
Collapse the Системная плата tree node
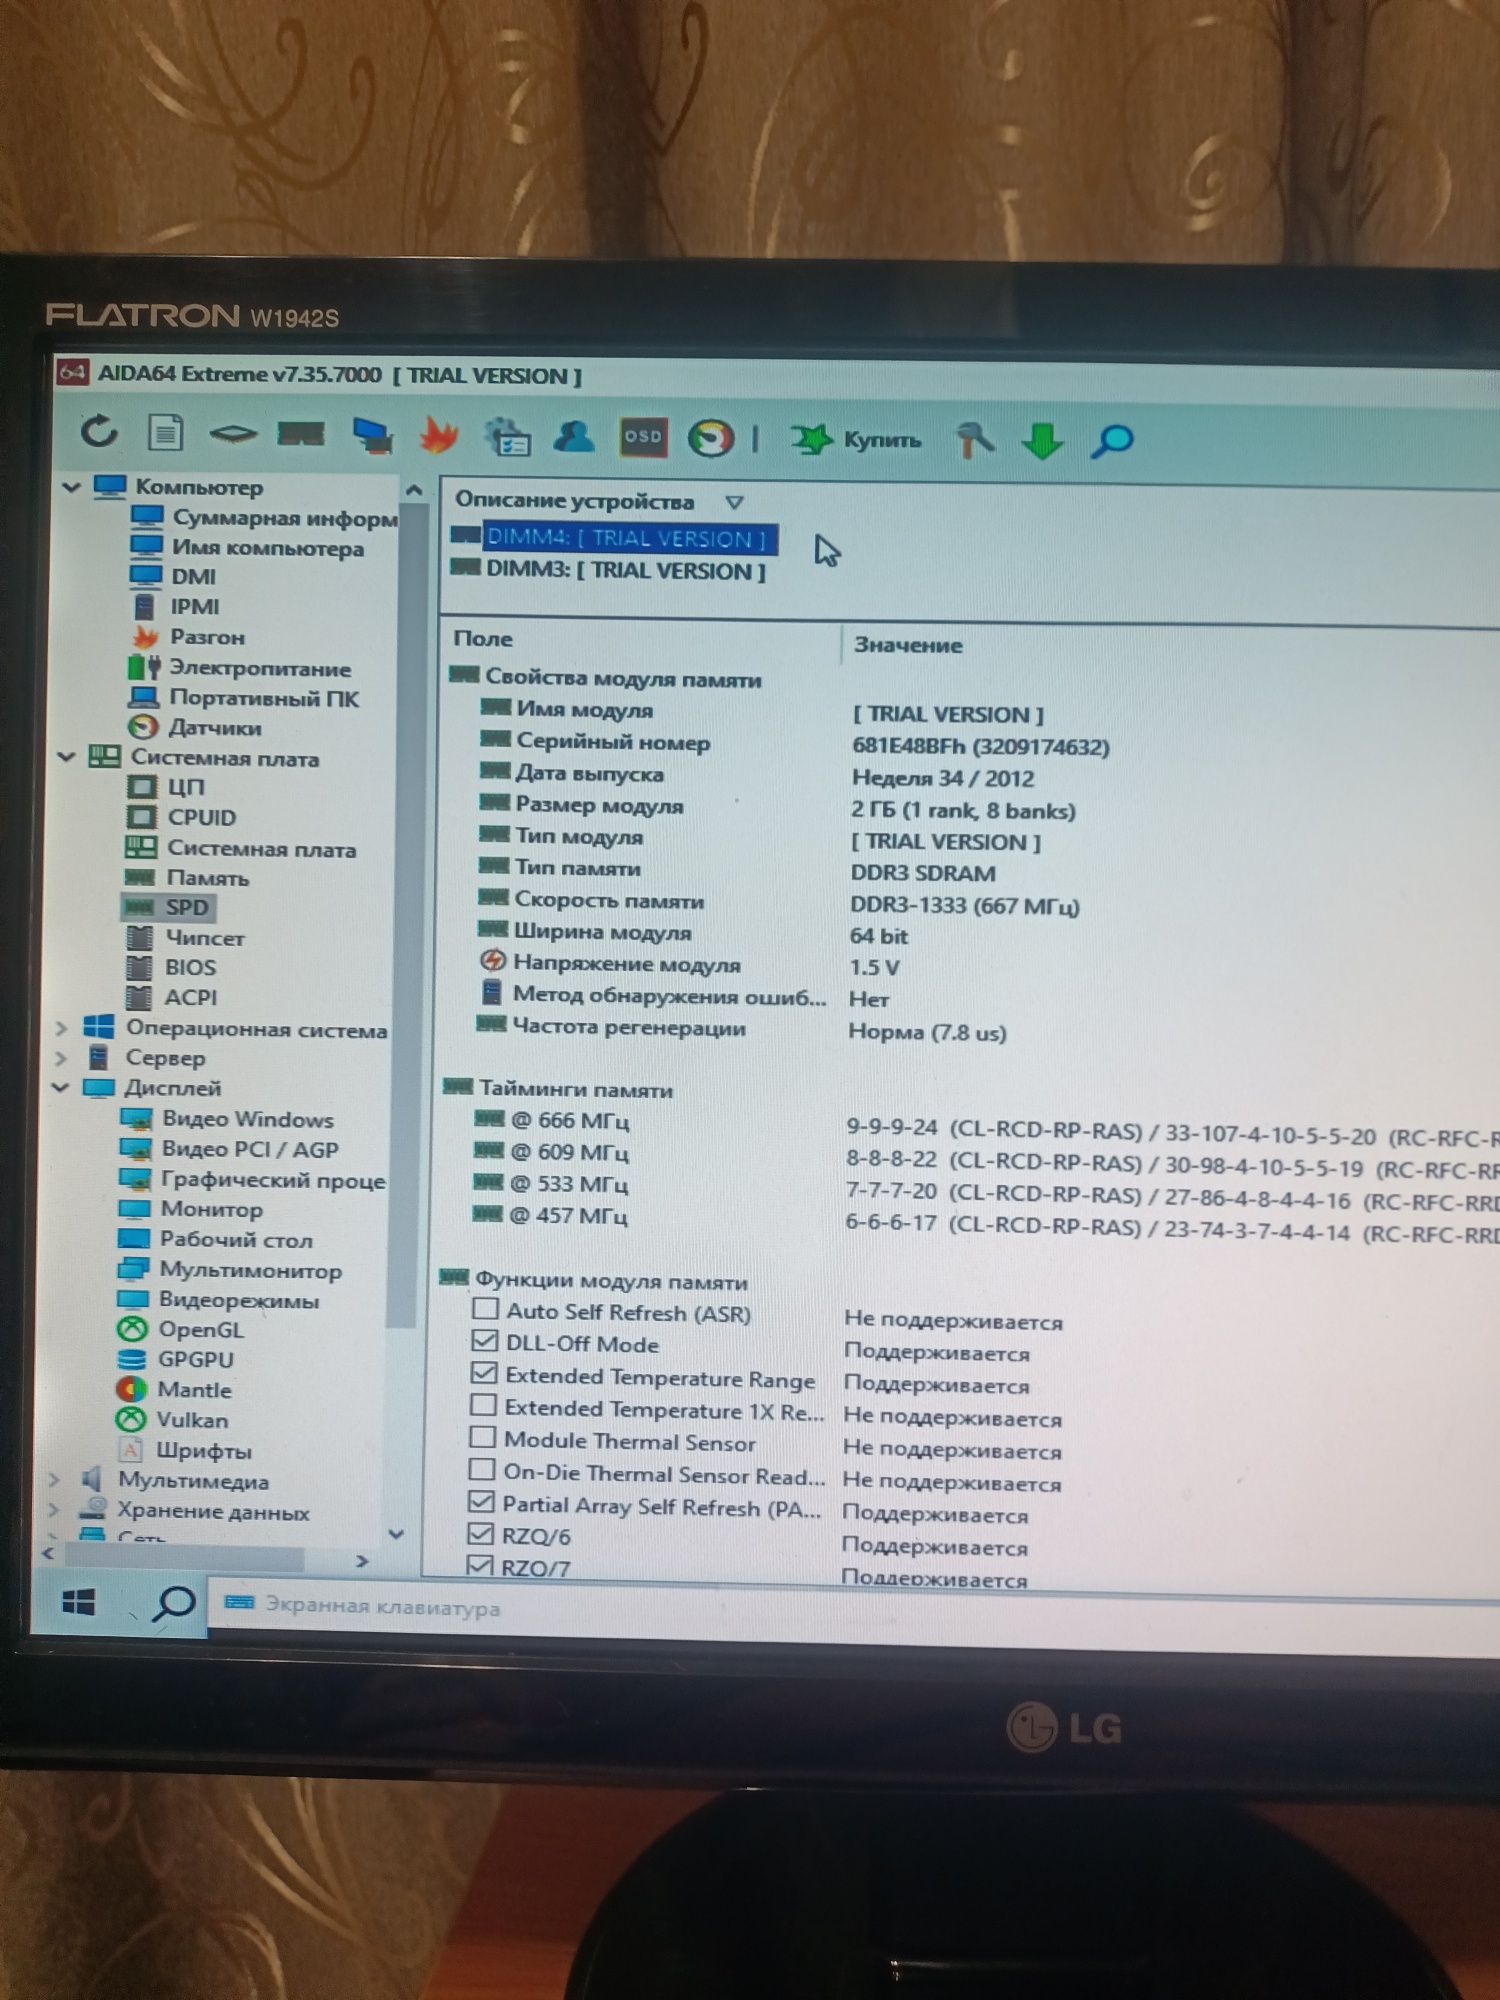tap(66, 757)
